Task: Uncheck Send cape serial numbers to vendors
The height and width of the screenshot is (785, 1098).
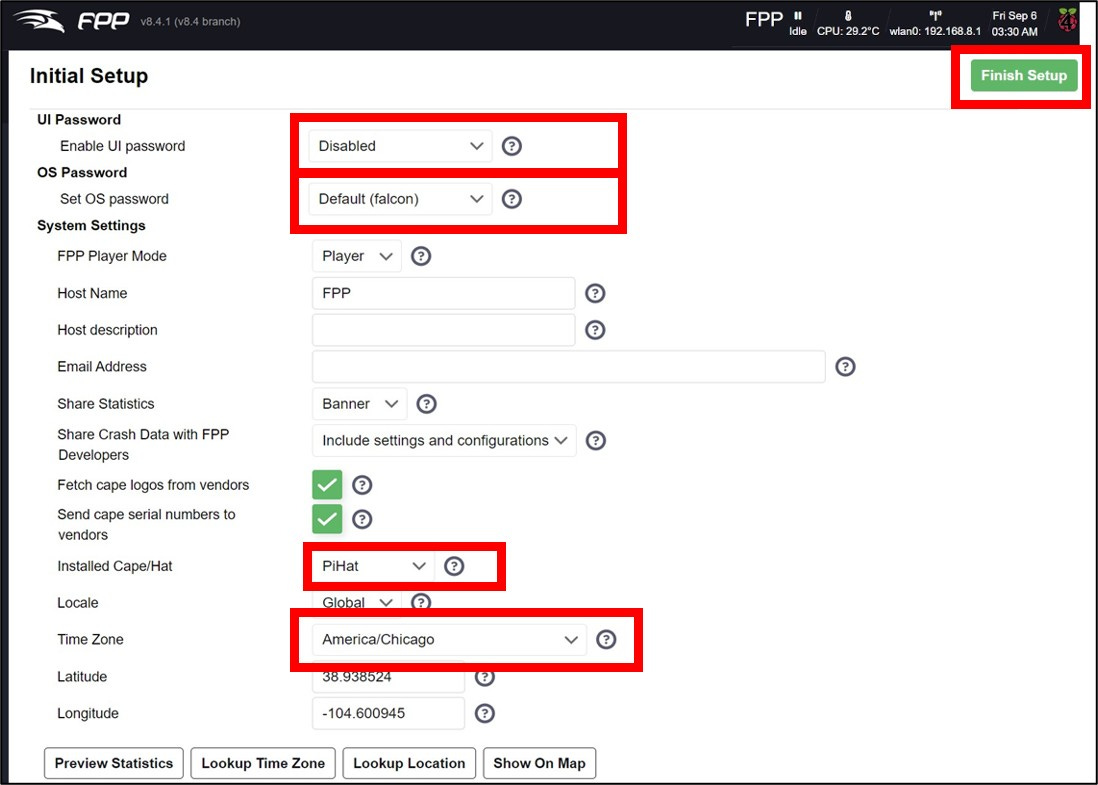Action: click(327, 519)
